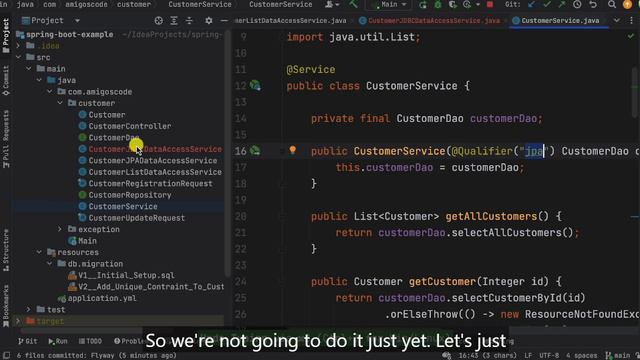The height and width of the screenshot is (360, 640).
Task: Click the rollback undo arrow icon
Action: pyautogui.click(x=593, y=4)
